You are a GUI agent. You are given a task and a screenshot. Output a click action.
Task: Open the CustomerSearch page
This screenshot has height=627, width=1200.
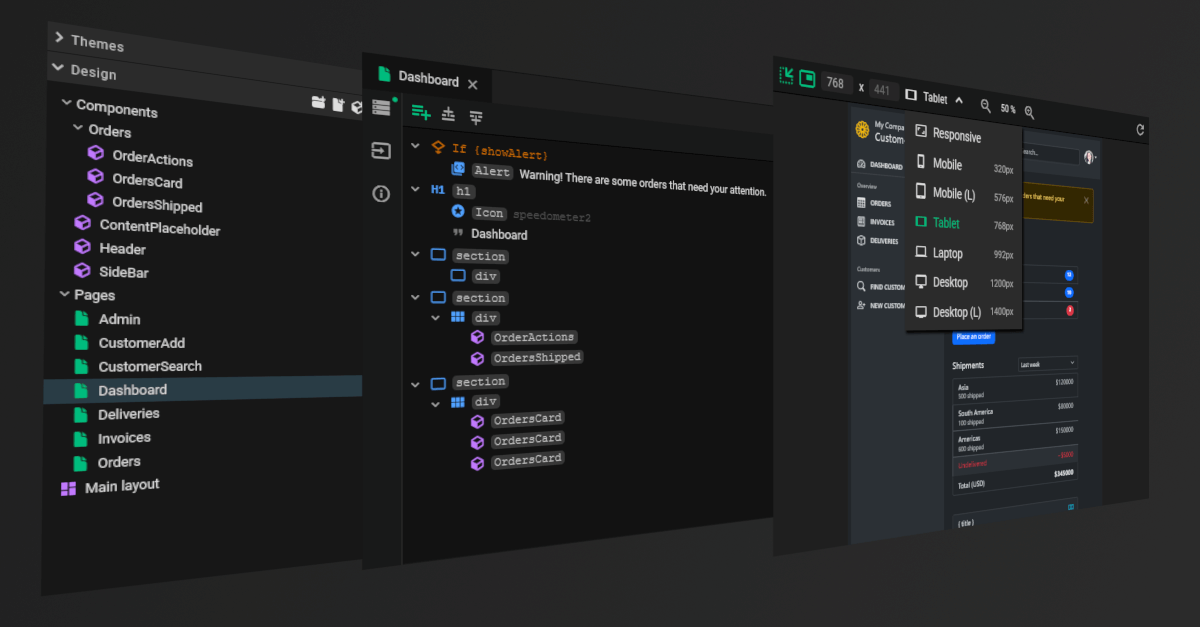pos(150,366)
